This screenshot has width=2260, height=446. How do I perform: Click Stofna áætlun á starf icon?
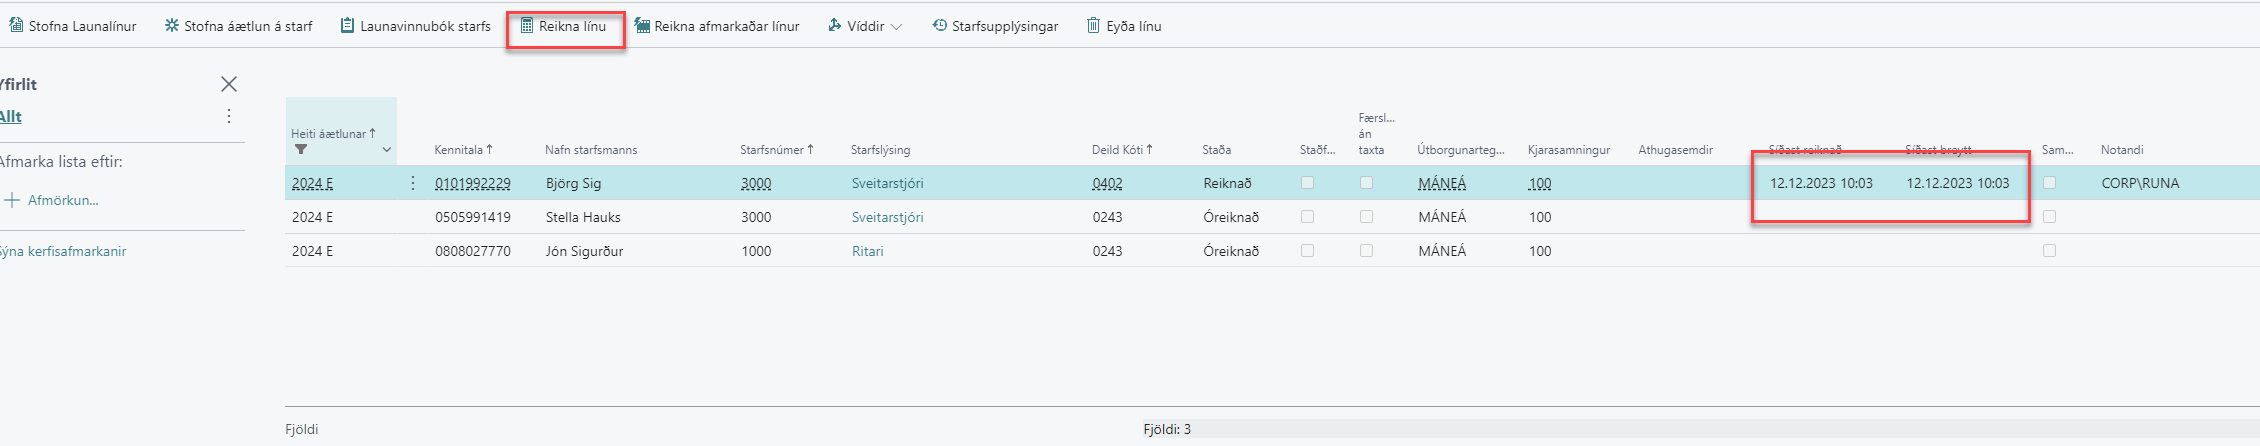click(172, 26)
